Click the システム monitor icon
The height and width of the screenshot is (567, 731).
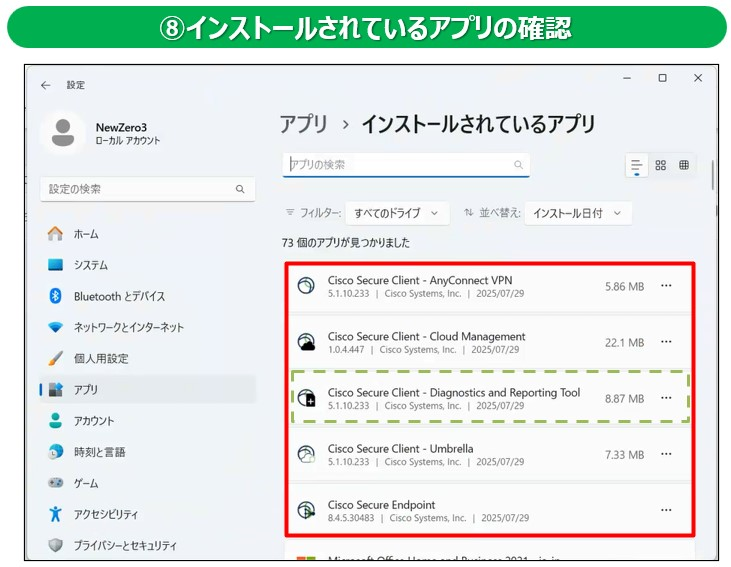(x=55, y=265)
